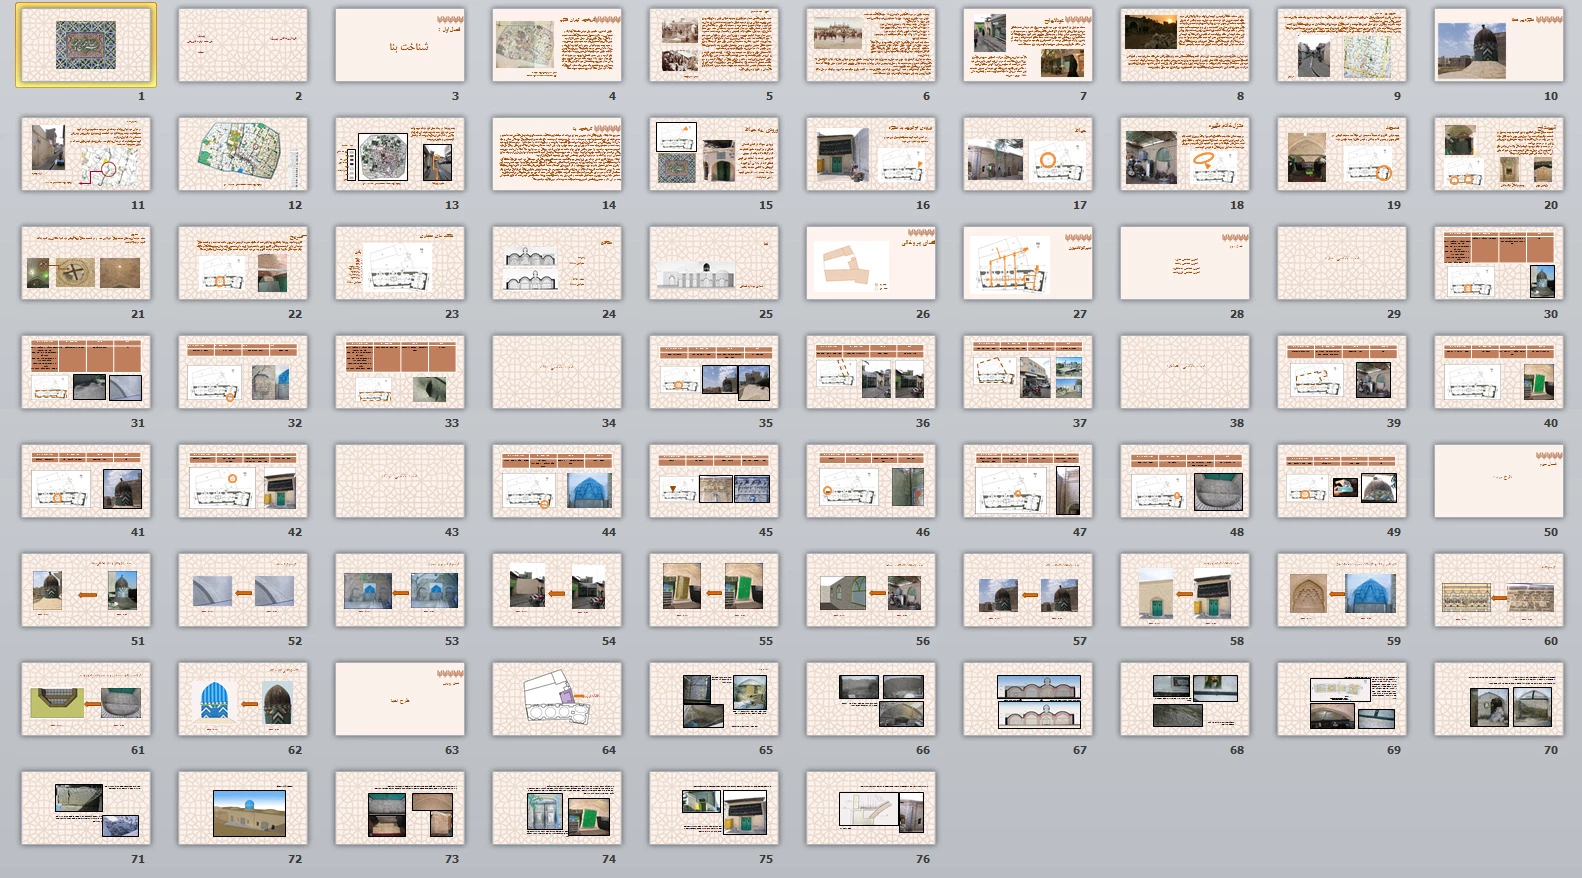Select slide 12 with the colorful city map
This screenshot has height=878, width=1582.
click(243, 154)
